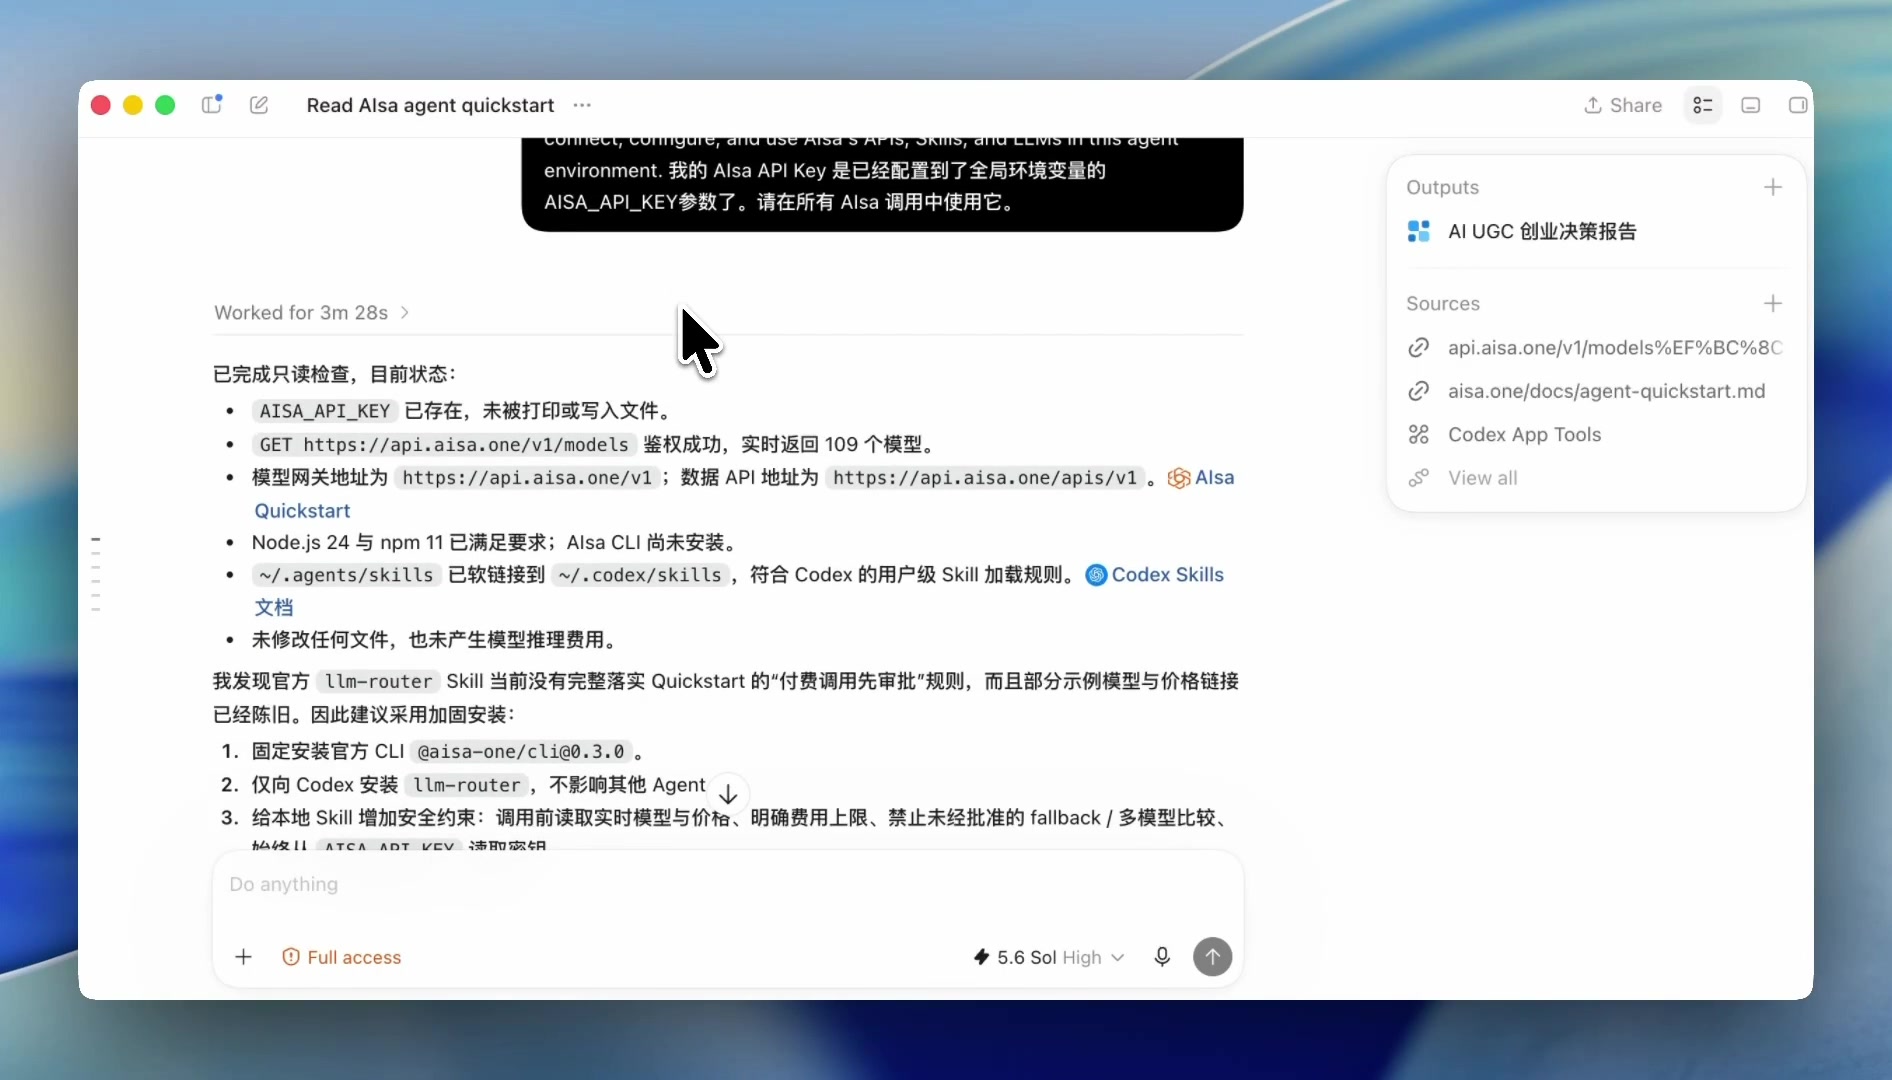Toggle the left sidebar panel icon
Screen dimensions: 1892x1080
pos(211,105)
